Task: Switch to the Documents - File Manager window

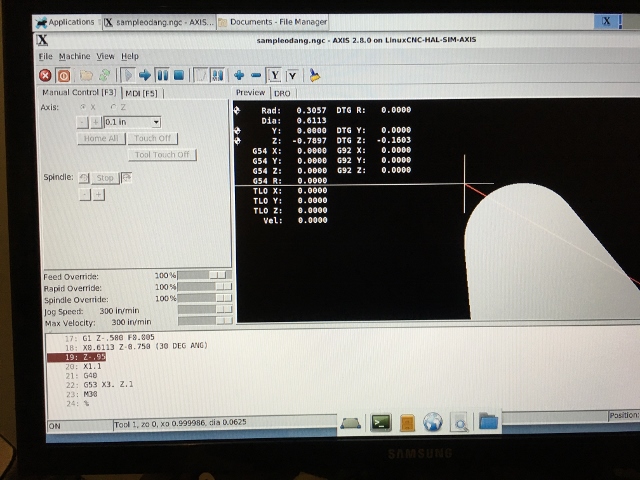Action: (x=273, y=22)
